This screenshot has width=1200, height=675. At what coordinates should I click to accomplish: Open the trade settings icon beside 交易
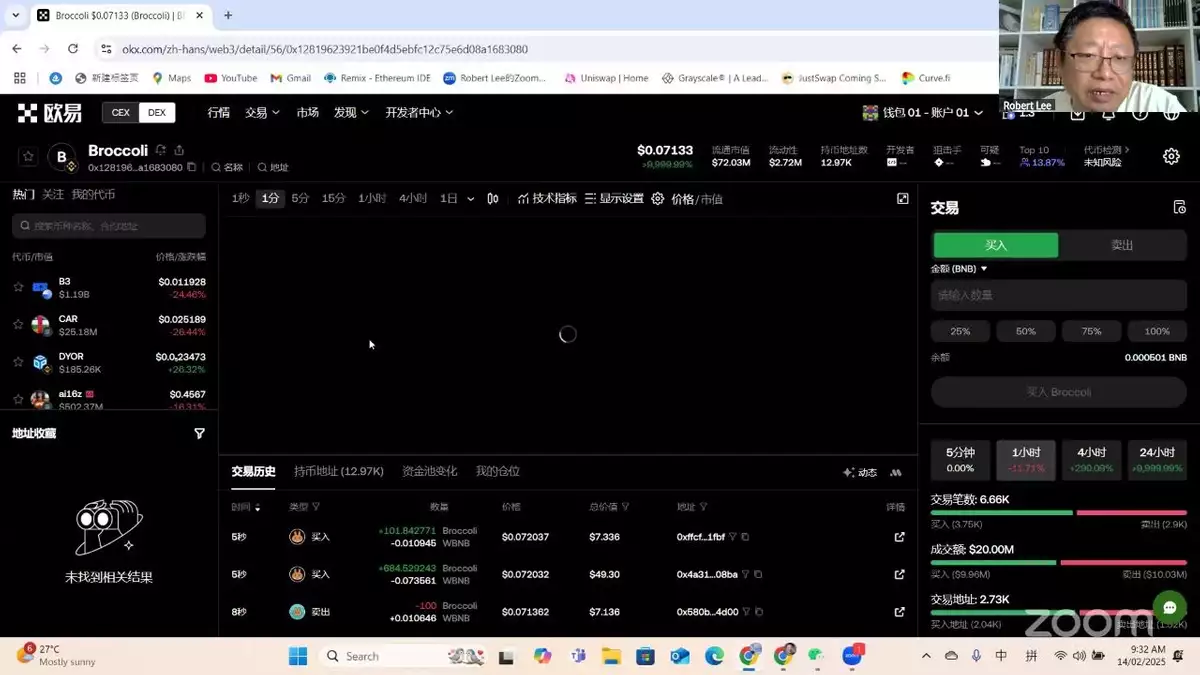click(x=1180, y=207)
